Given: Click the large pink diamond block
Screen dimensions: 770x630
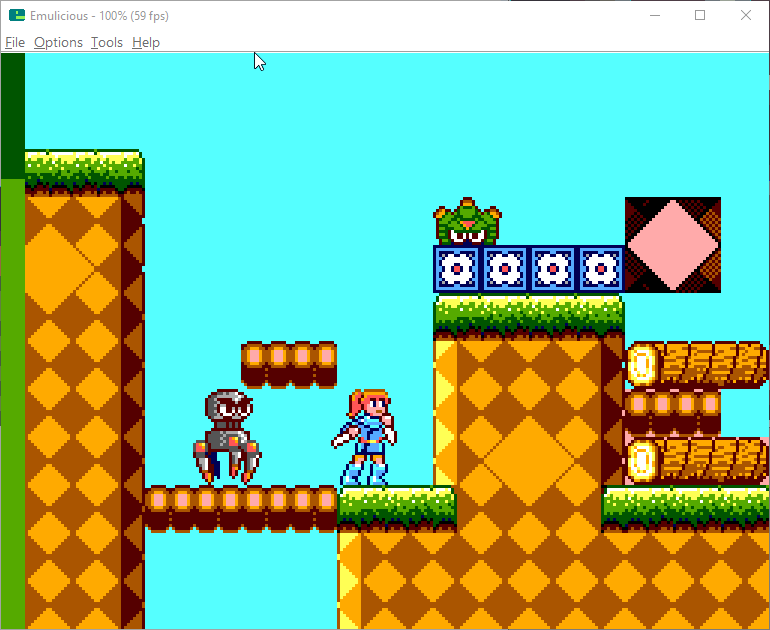Looking at the screenshot, I should (673, 245).
